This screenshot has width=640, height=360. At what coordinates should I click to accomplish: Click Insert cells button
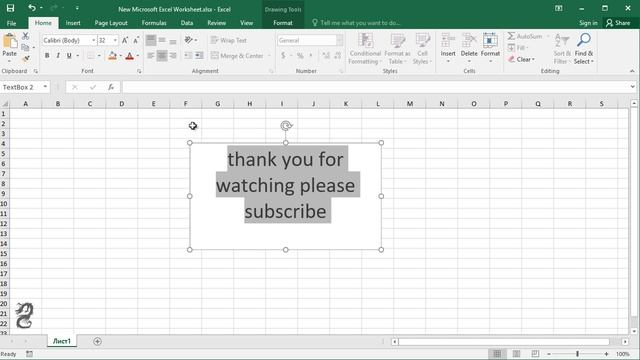point(448,49)
